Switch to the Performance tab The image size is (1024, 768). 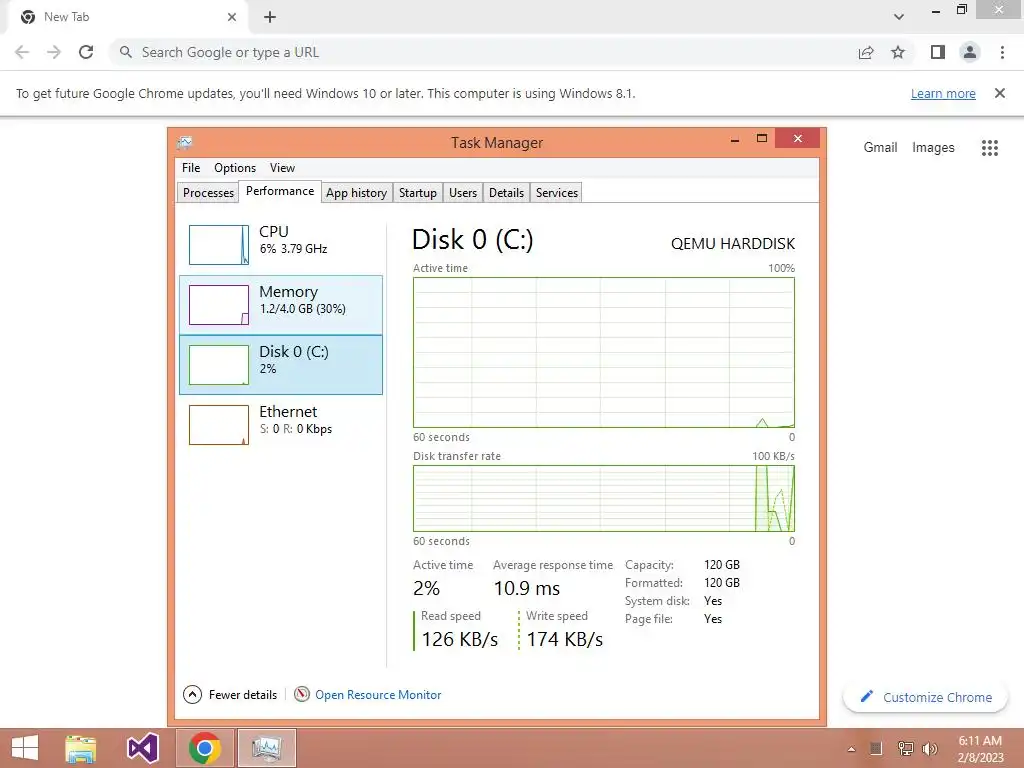tap(280, 191)
